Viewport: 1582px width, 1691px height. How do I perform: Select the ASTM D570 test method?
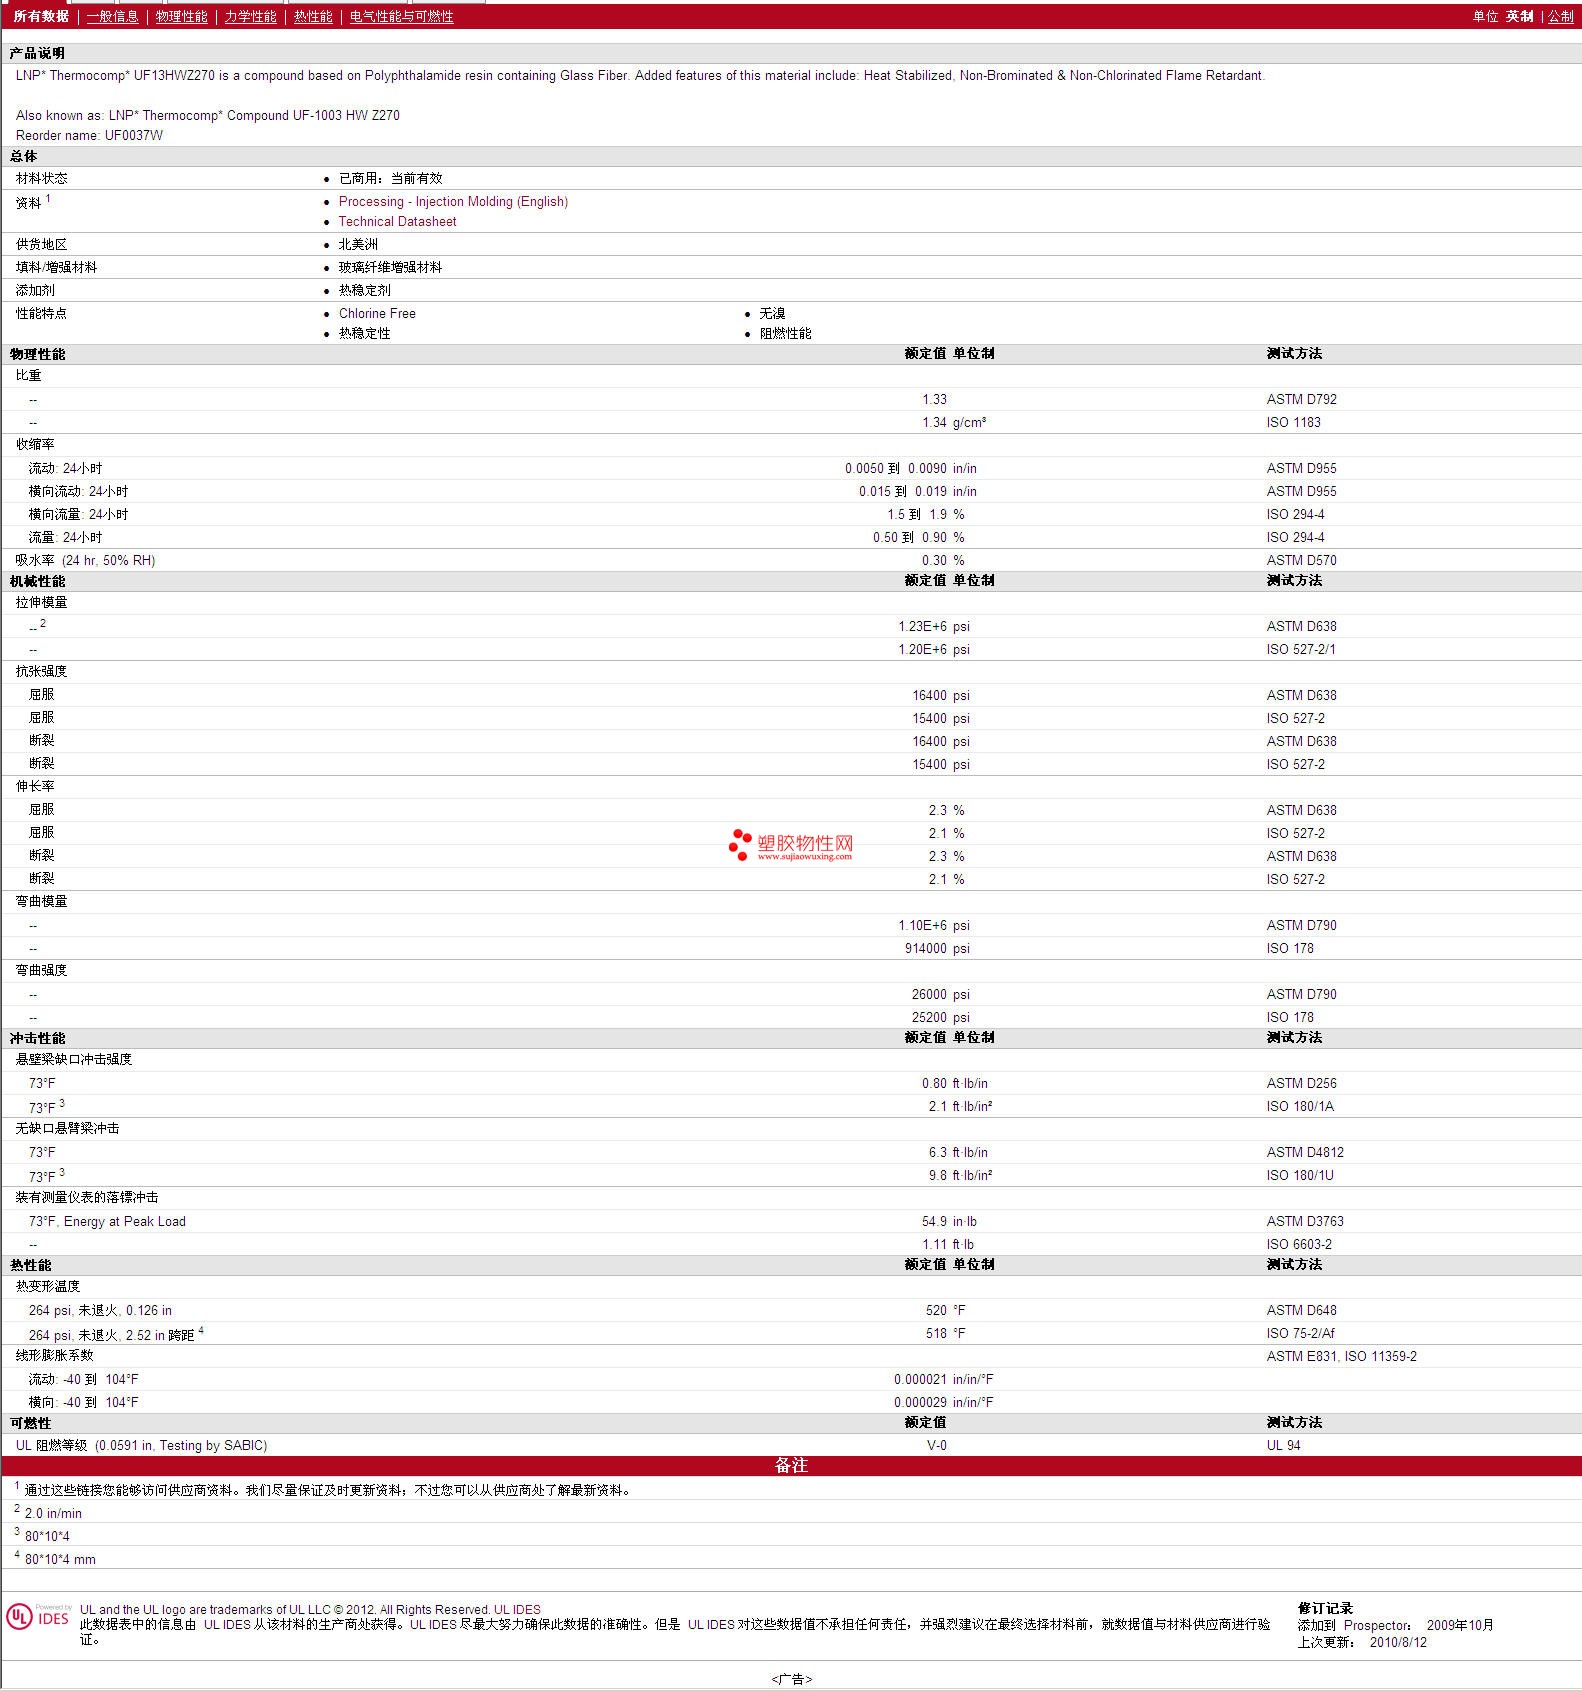[x=1301, y=560]
